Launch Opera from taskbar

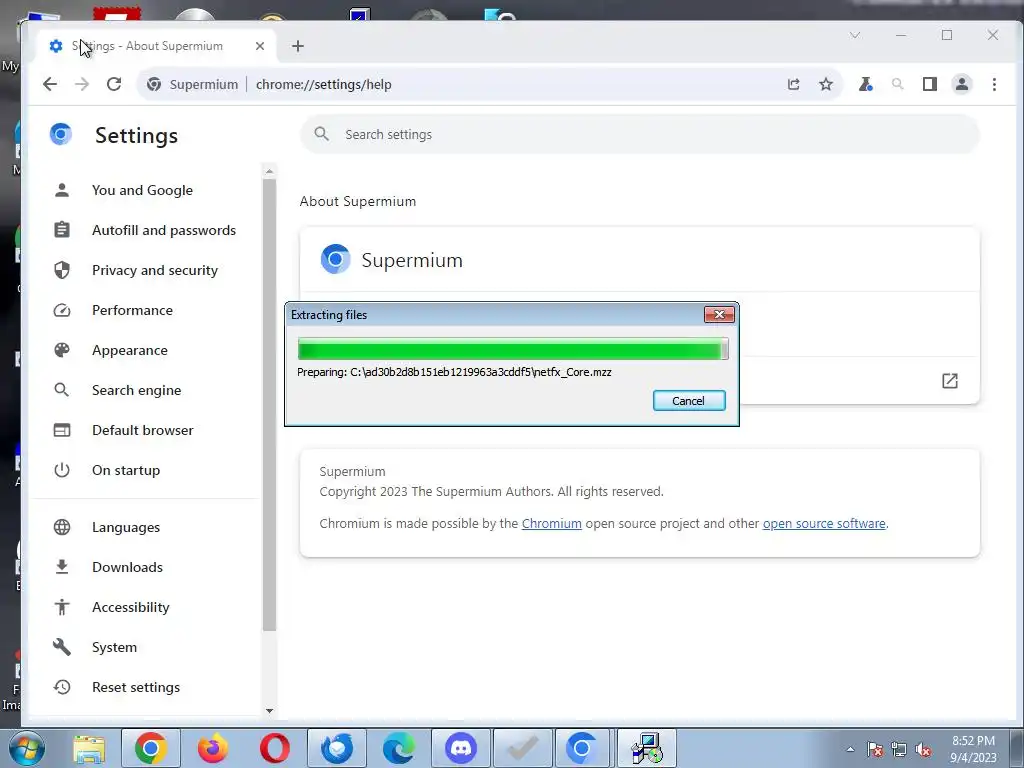click(x=275, y=748)
